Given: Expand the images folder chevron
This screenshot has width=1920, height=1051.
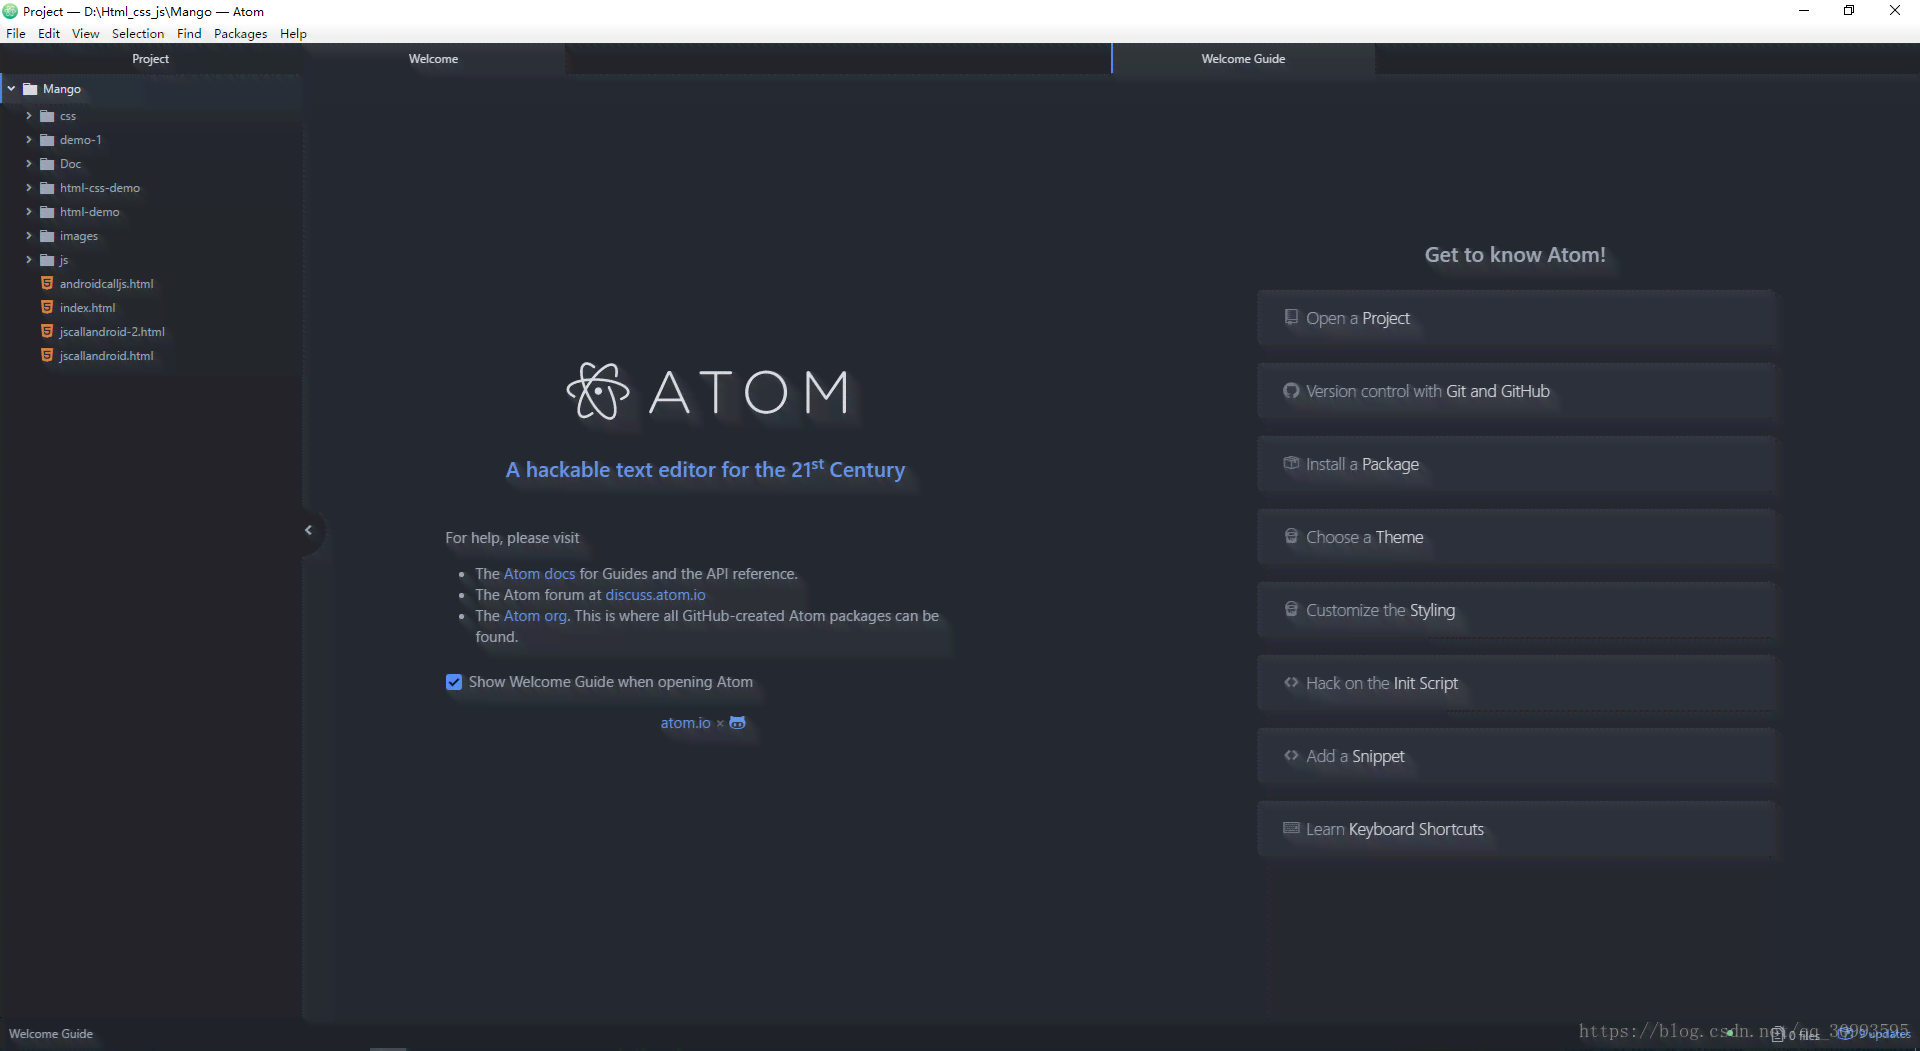Looking at the screenshot, I should click(x=29, y=236).
